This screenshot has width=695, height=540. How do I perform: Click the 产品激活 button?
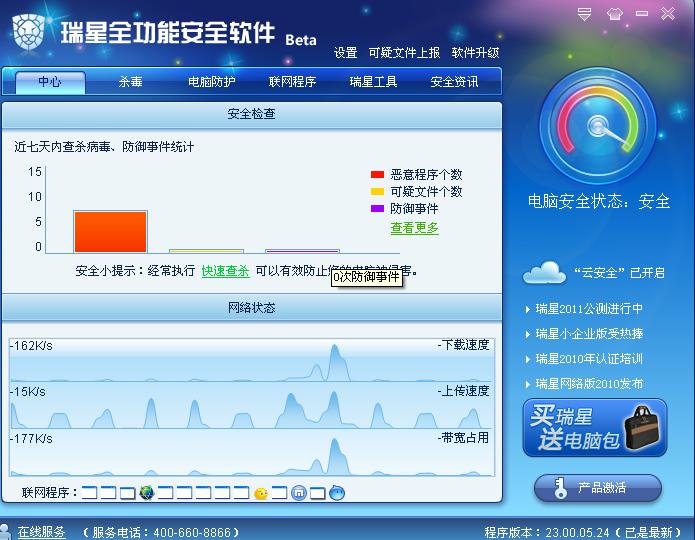pos(598,488)
